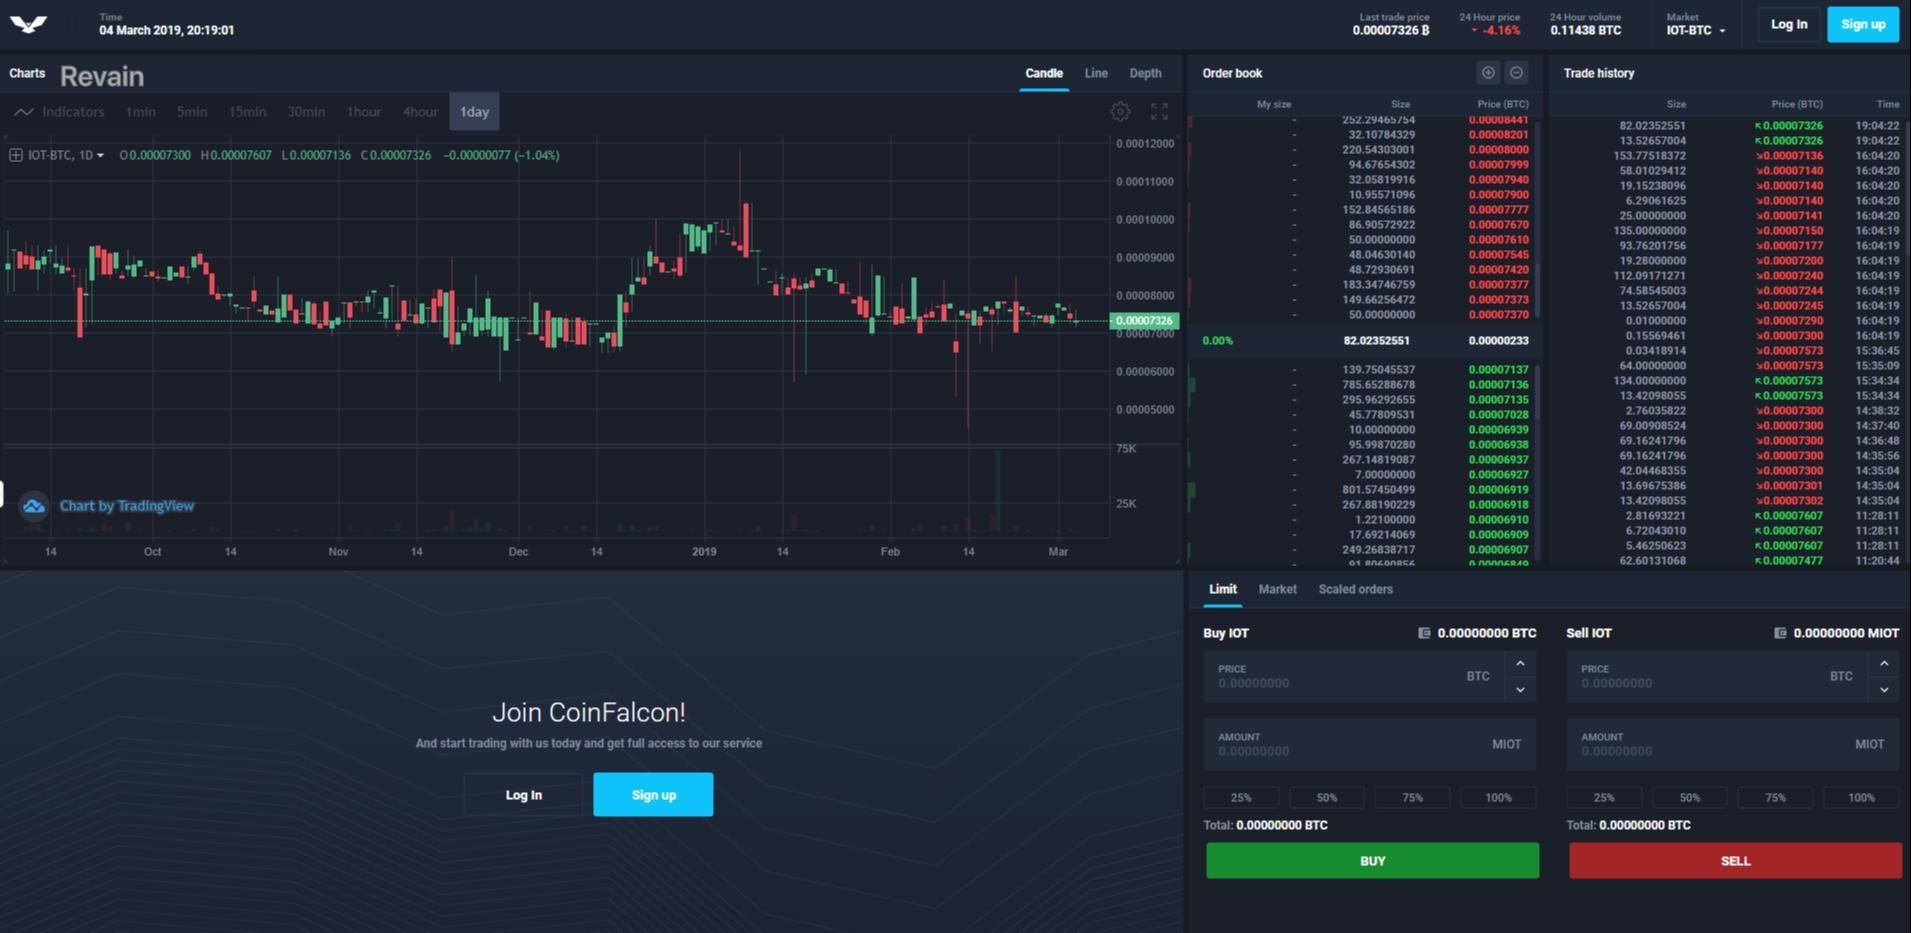Open the Scaled orders tab
The width and height of the screenshot is (1911, 933).
click(1355, 589)
